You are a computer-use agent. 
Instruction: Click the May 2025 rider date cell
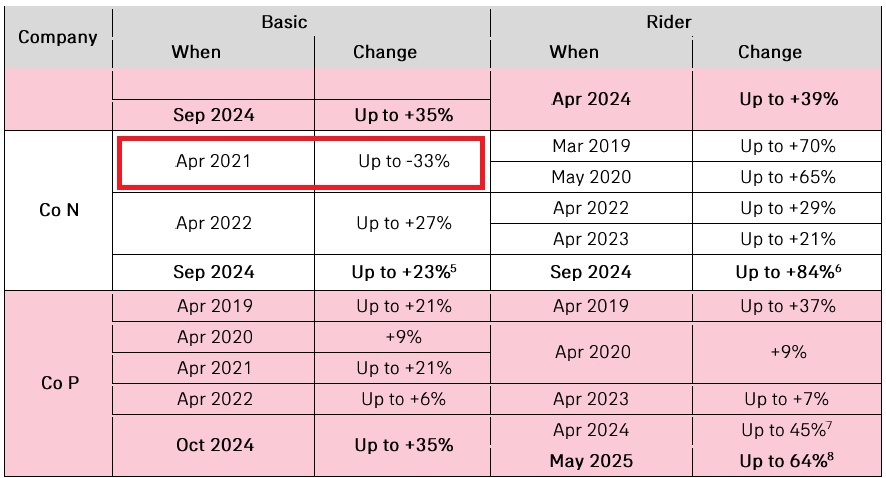(591, 461)
